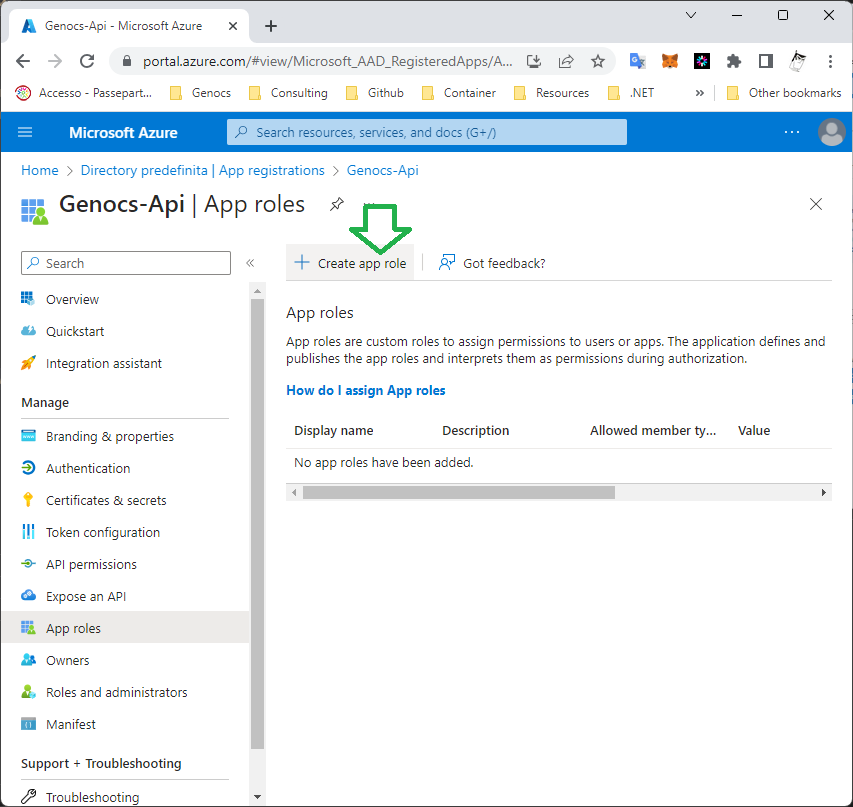Open How do I assign App roles link

click(366, 390)
